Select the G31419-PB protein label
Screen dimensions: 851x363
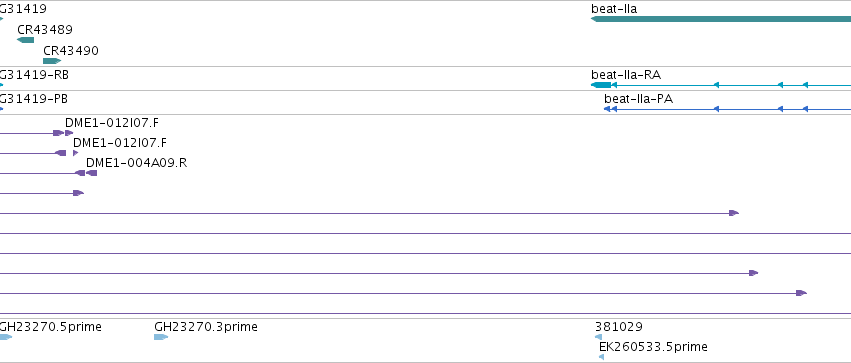tap(34, 99)
